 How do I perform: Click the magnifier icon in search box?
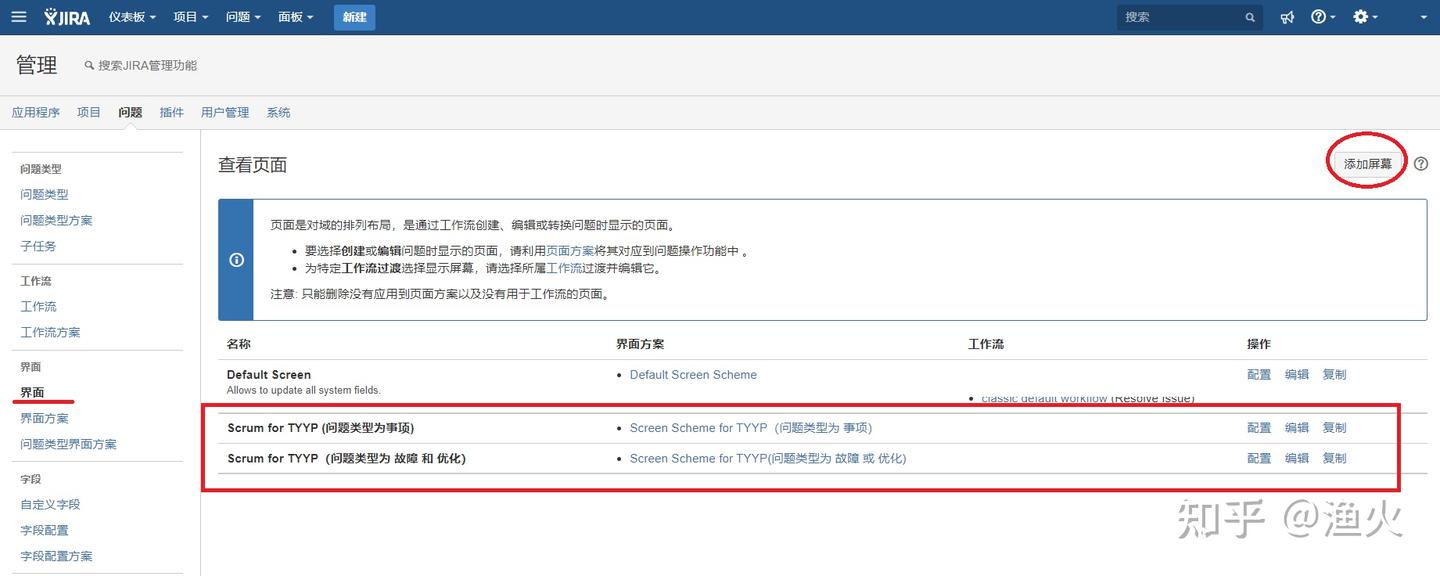click(1250, 17)
